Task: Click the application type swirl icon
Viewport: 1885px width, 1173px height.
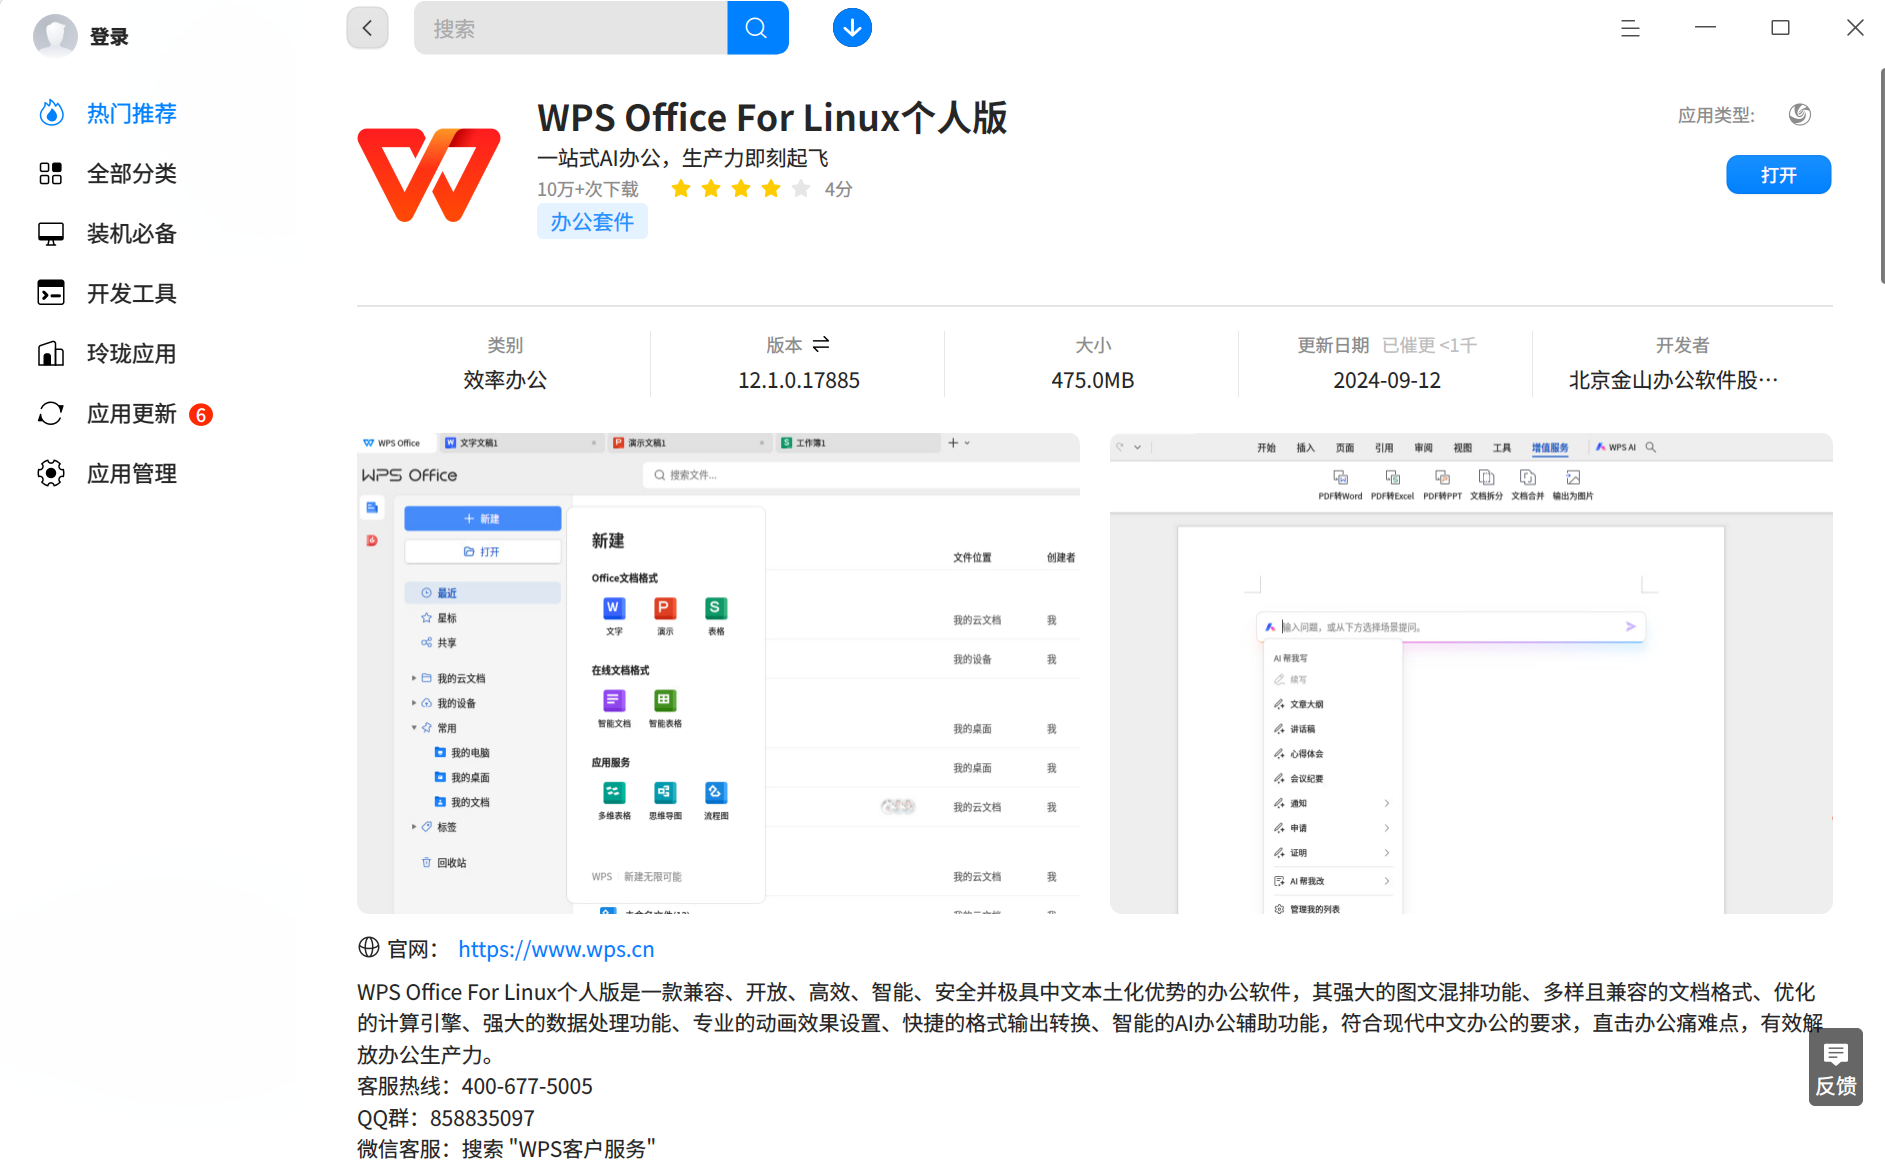Action: (1799, 114)
